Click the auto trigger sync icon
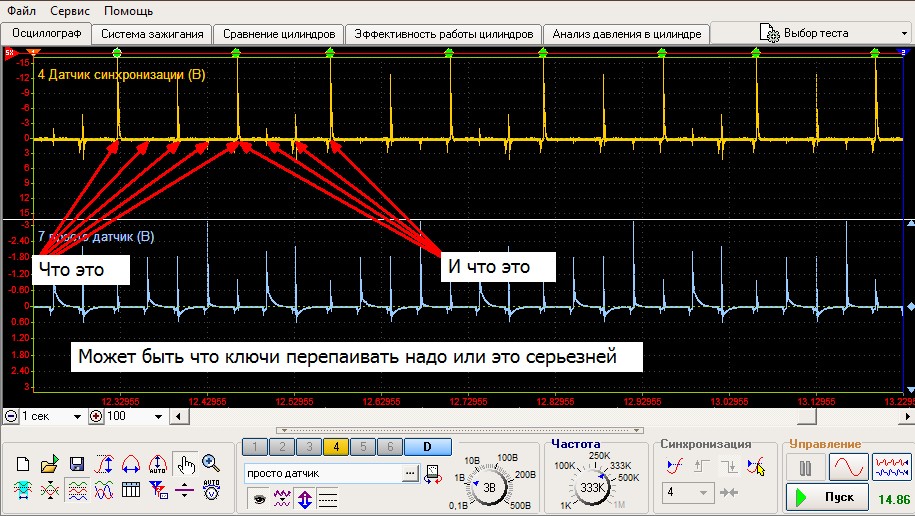Screen dimensions: 915x516 tap(674, 466)
